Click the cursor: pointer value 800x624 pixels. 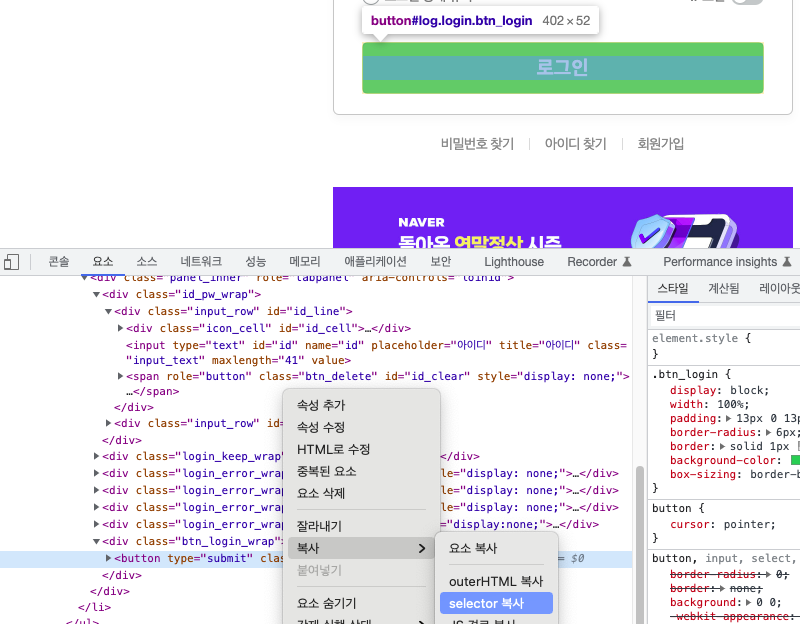[746, 525]
